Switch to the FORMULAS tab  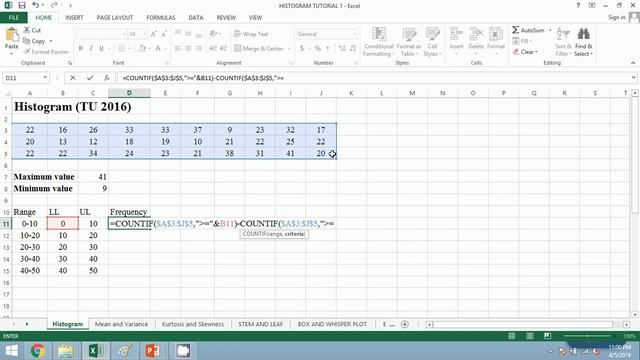(x=161, y=18)
